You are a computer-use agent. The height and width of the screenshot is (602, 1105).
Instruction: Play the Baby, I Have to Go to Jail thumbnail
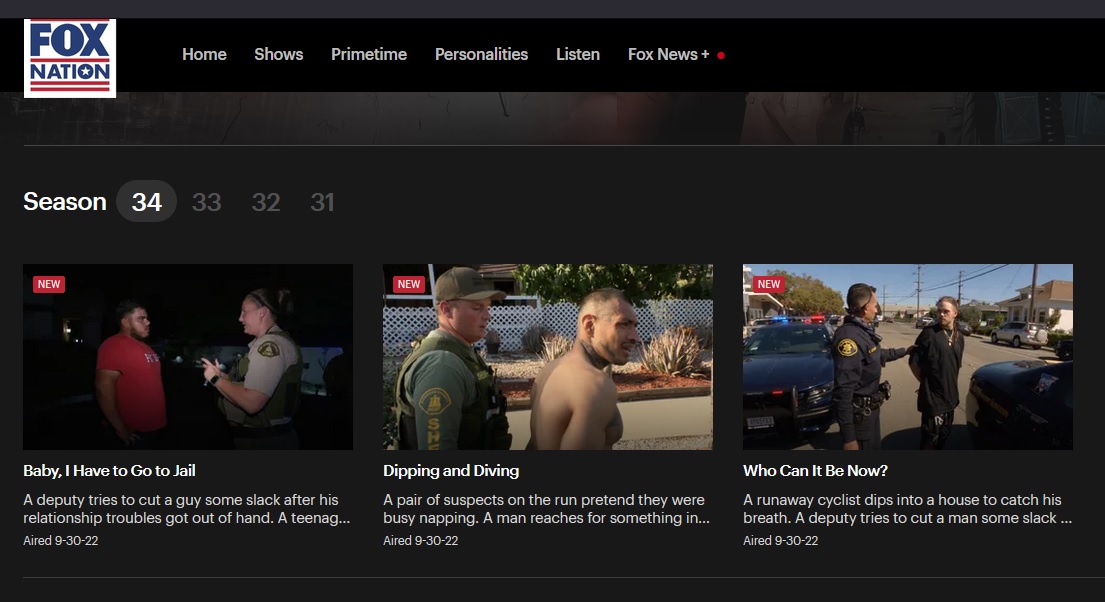point(188,357)
